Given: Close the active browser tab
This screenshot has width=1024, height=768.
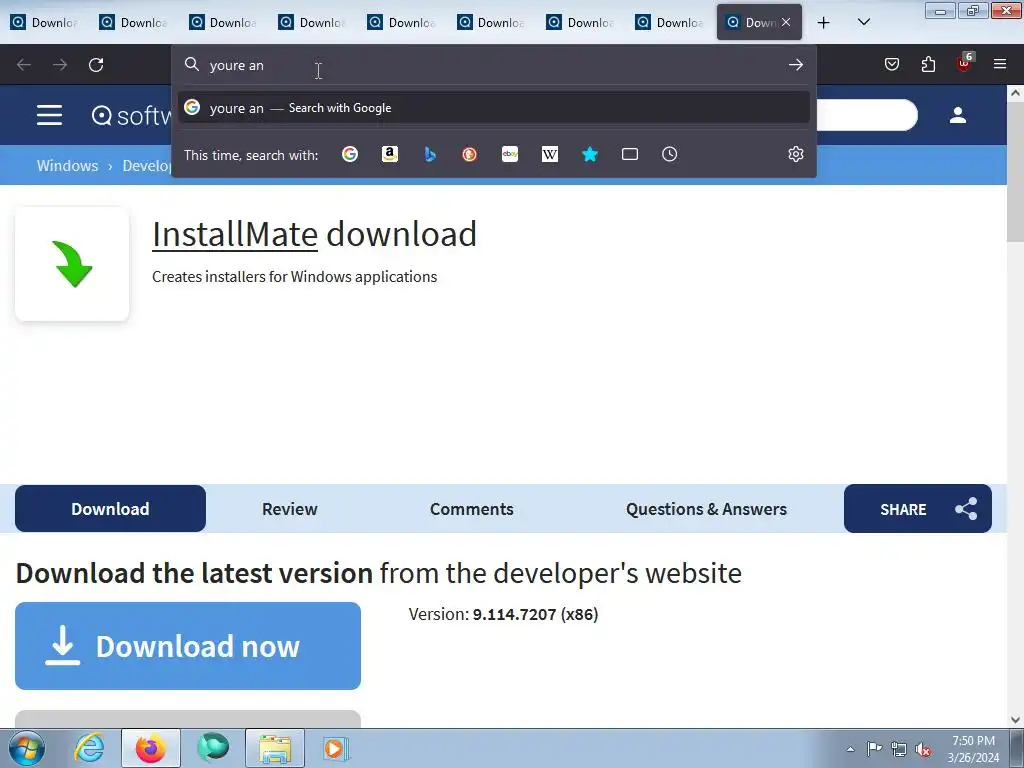Looking at the screenshot, I should pyautogui.click(x=786, y=22).
